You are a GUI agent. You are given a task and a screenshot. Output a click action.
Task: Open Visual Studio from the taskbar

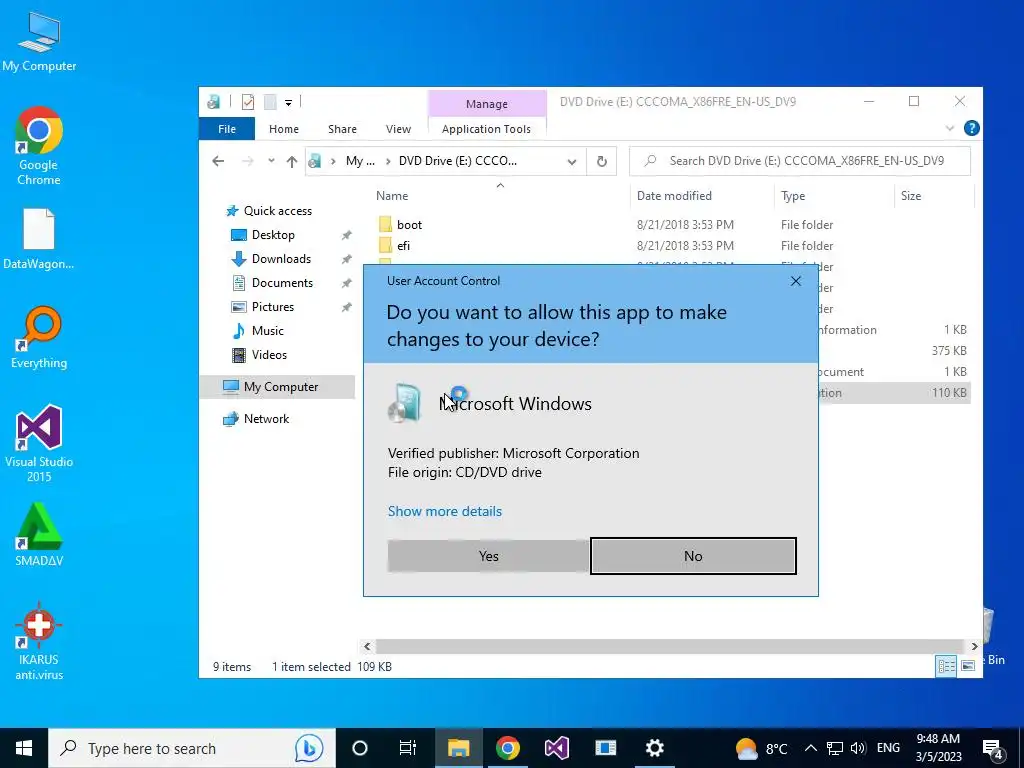[x=556, y=748]
